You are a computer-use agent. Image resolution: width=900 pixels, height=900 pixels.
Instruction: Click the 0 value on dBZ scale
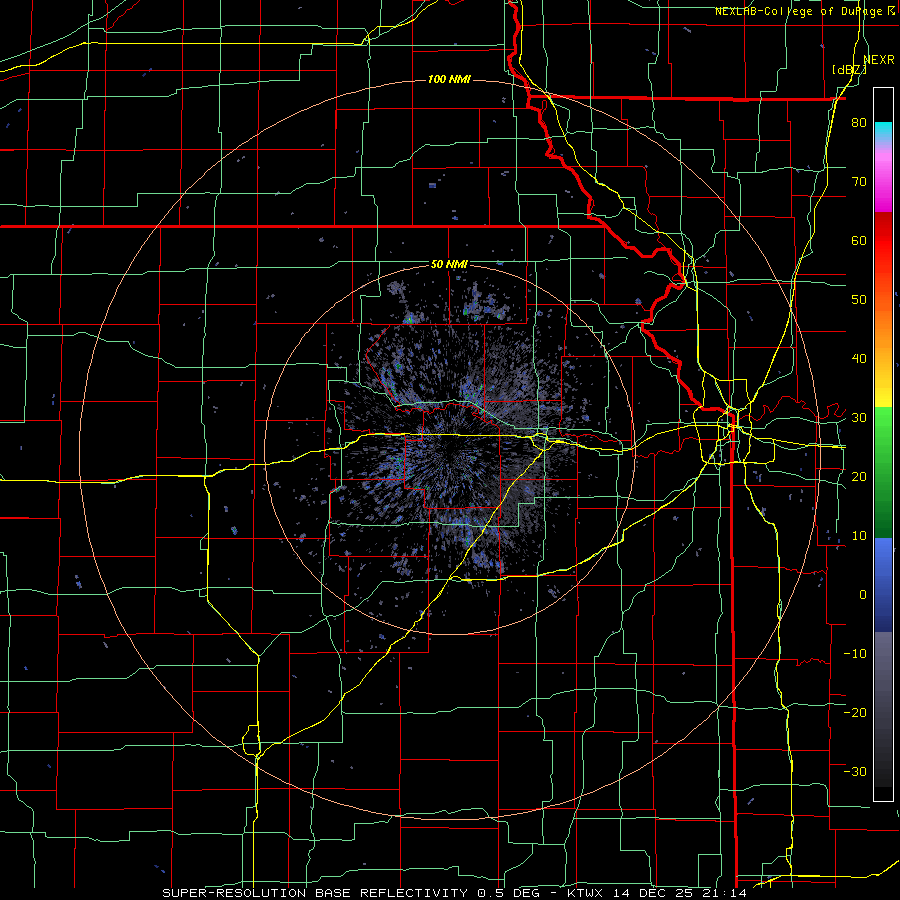(862, 595)
